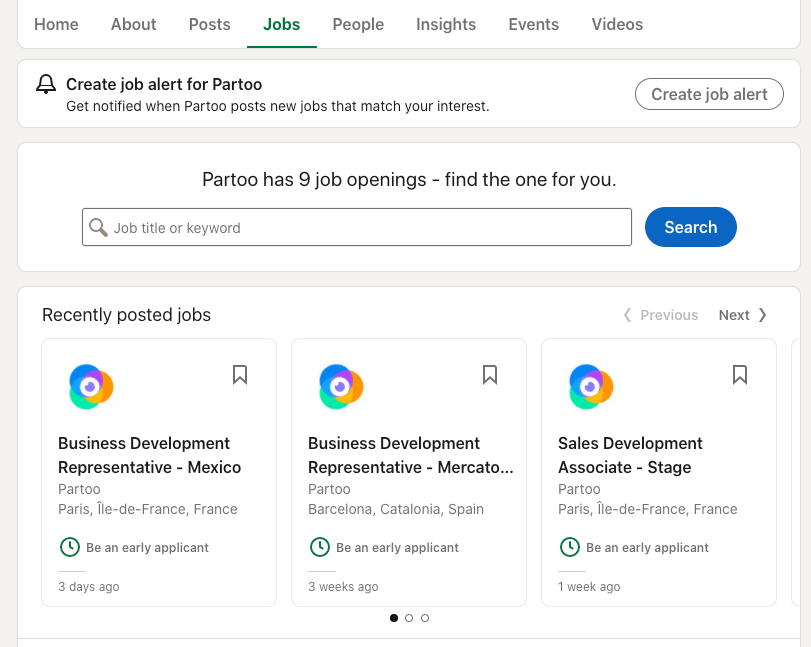Switch to the People tab
This screenshot has width=811, height=647.
(x=358, y=24)
